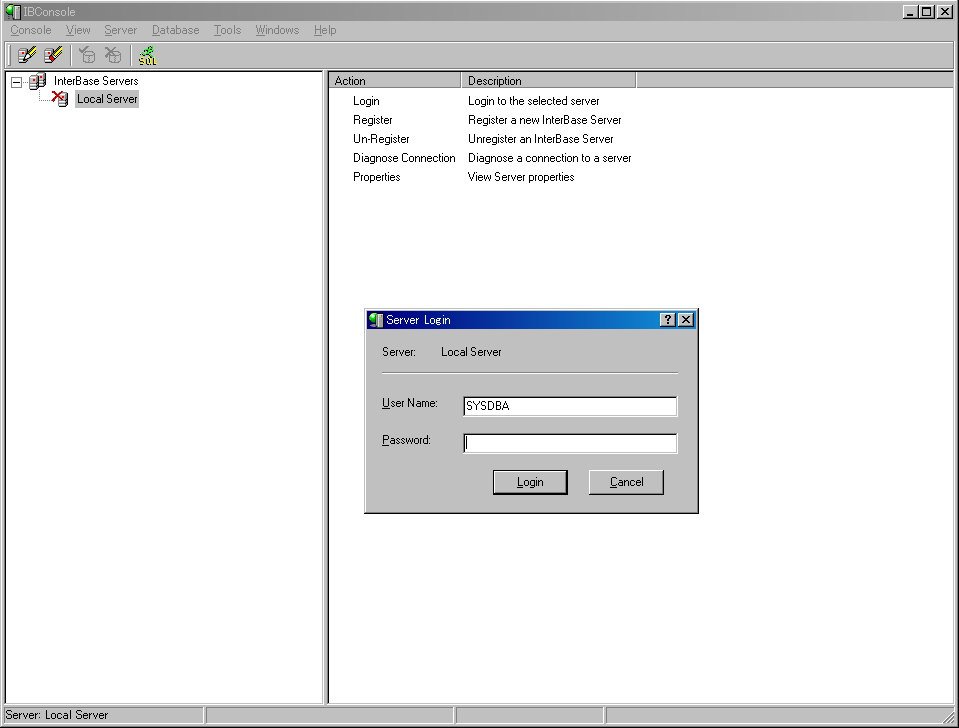Focus the User Name field
959x728 pixels.
coord(570,406)
